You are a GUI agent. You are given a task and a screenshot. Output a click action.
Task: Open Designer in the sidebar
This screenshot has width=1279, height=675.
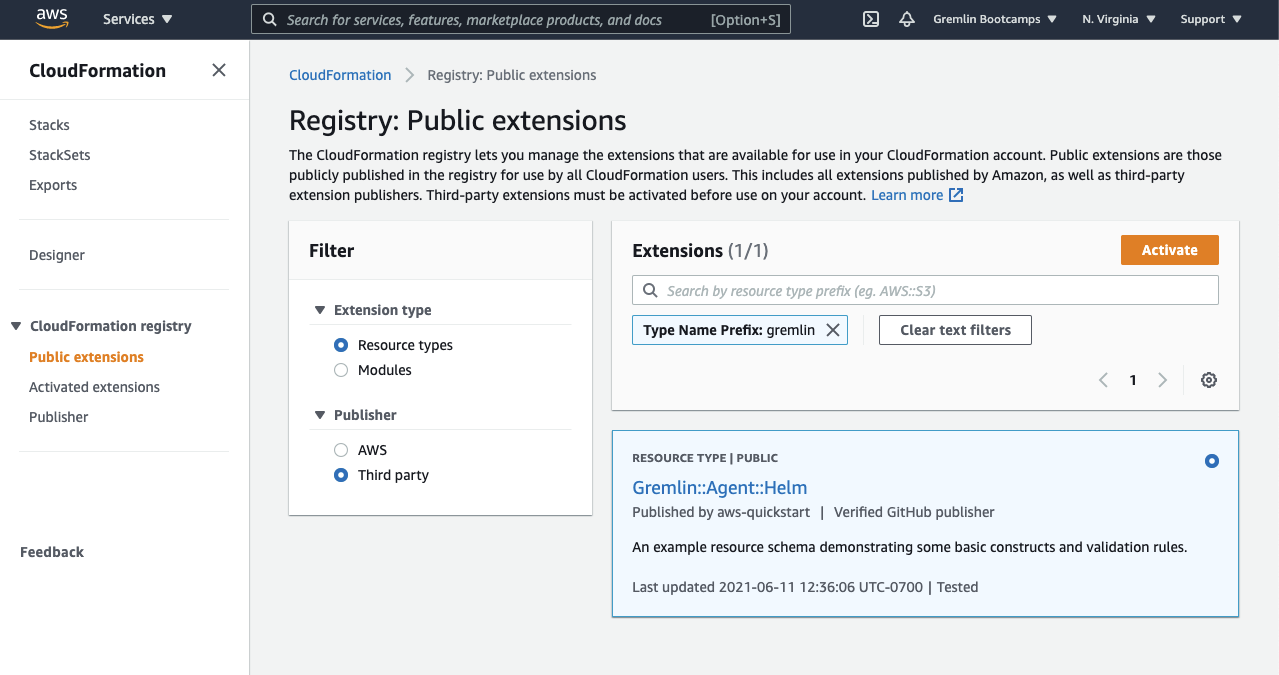[x=57, y=255]
